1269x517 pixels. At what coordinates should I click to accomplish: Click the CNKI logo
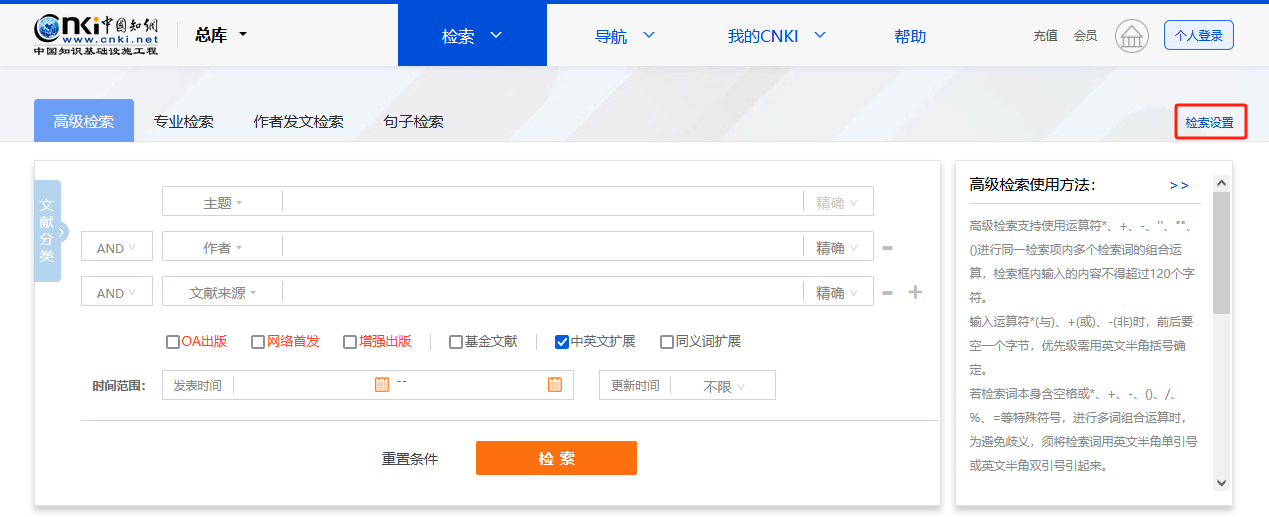[x=95, y=35]
